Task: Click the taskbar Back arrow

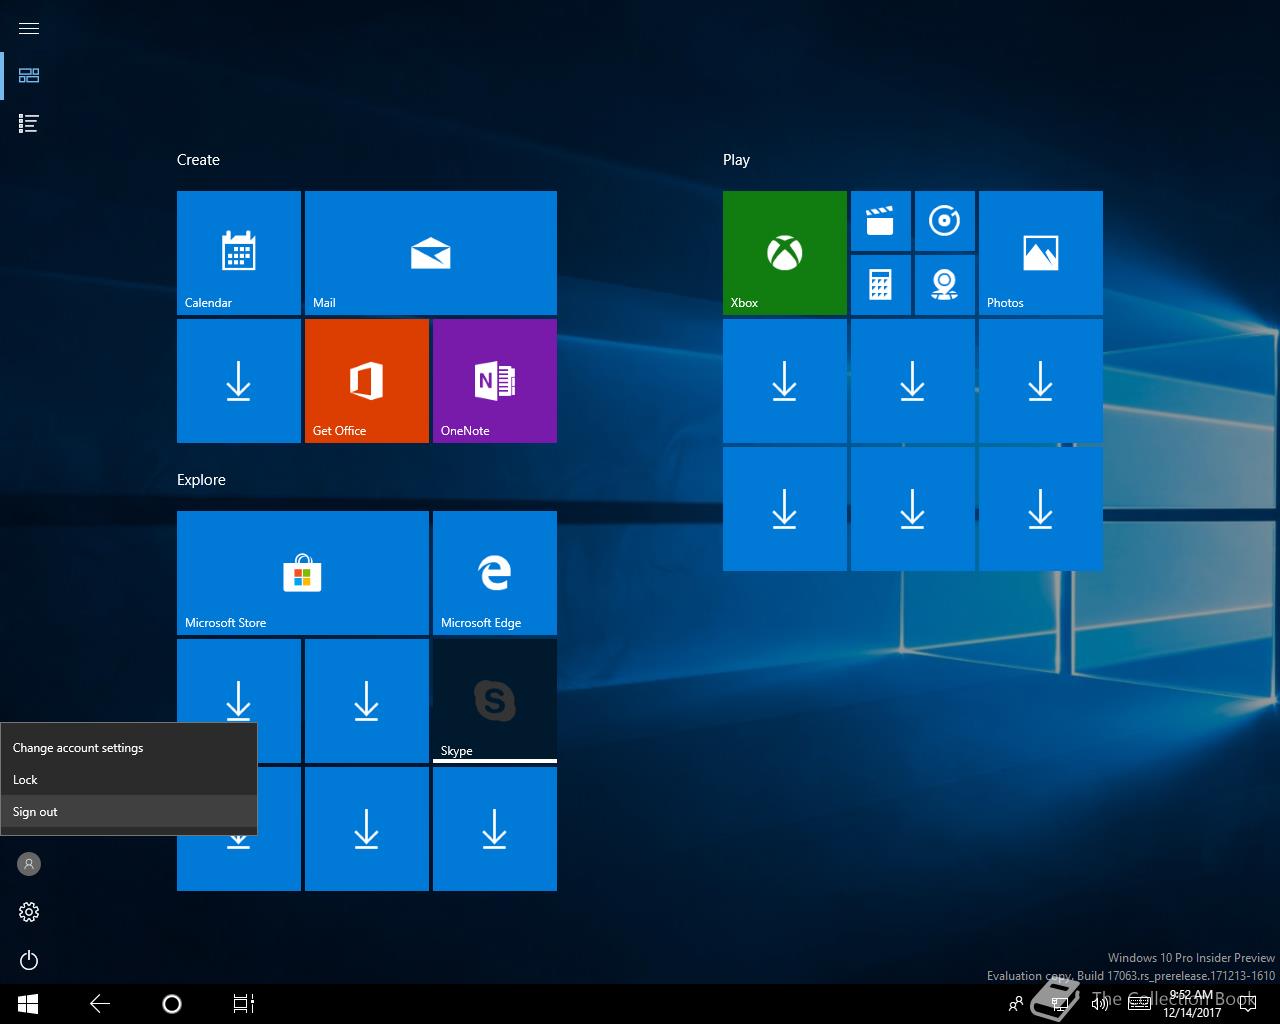Action: (100, 1004)
